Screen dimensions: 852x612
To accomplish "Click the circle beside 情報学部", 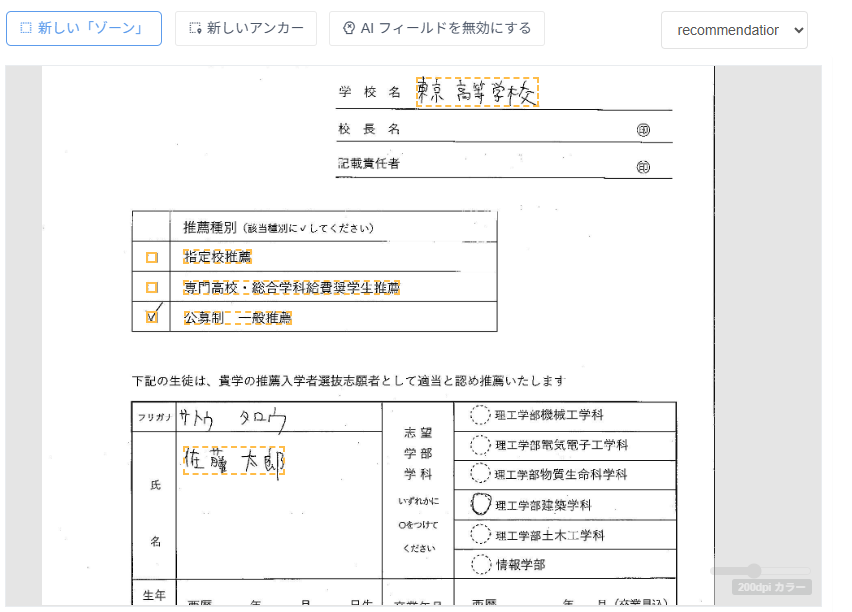I will click(481, 564).
